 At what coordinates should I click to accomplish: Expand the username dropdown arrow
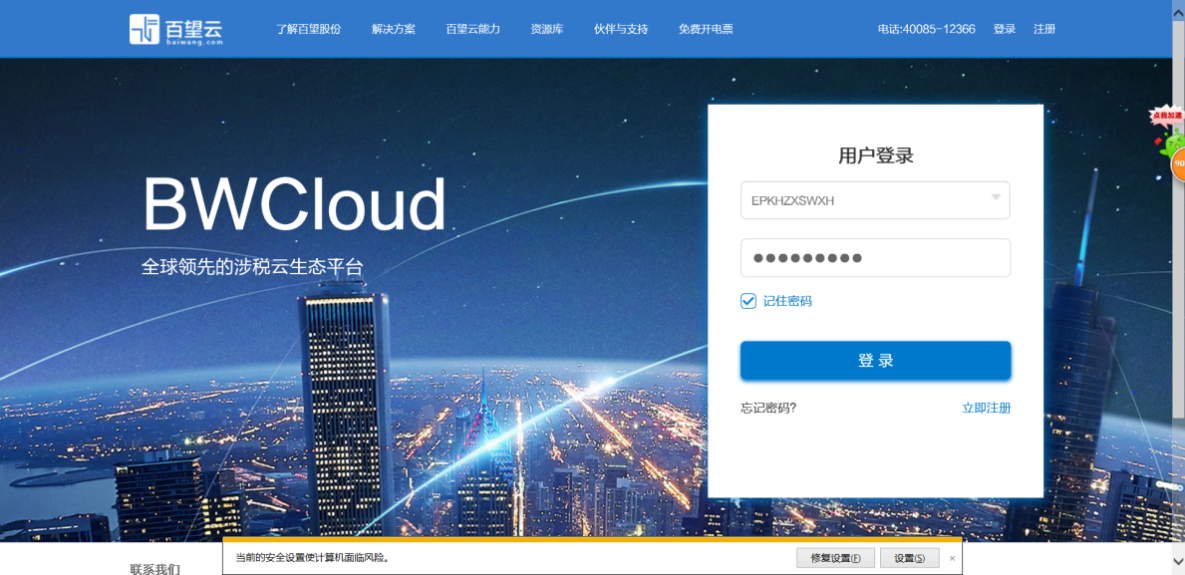996,198
